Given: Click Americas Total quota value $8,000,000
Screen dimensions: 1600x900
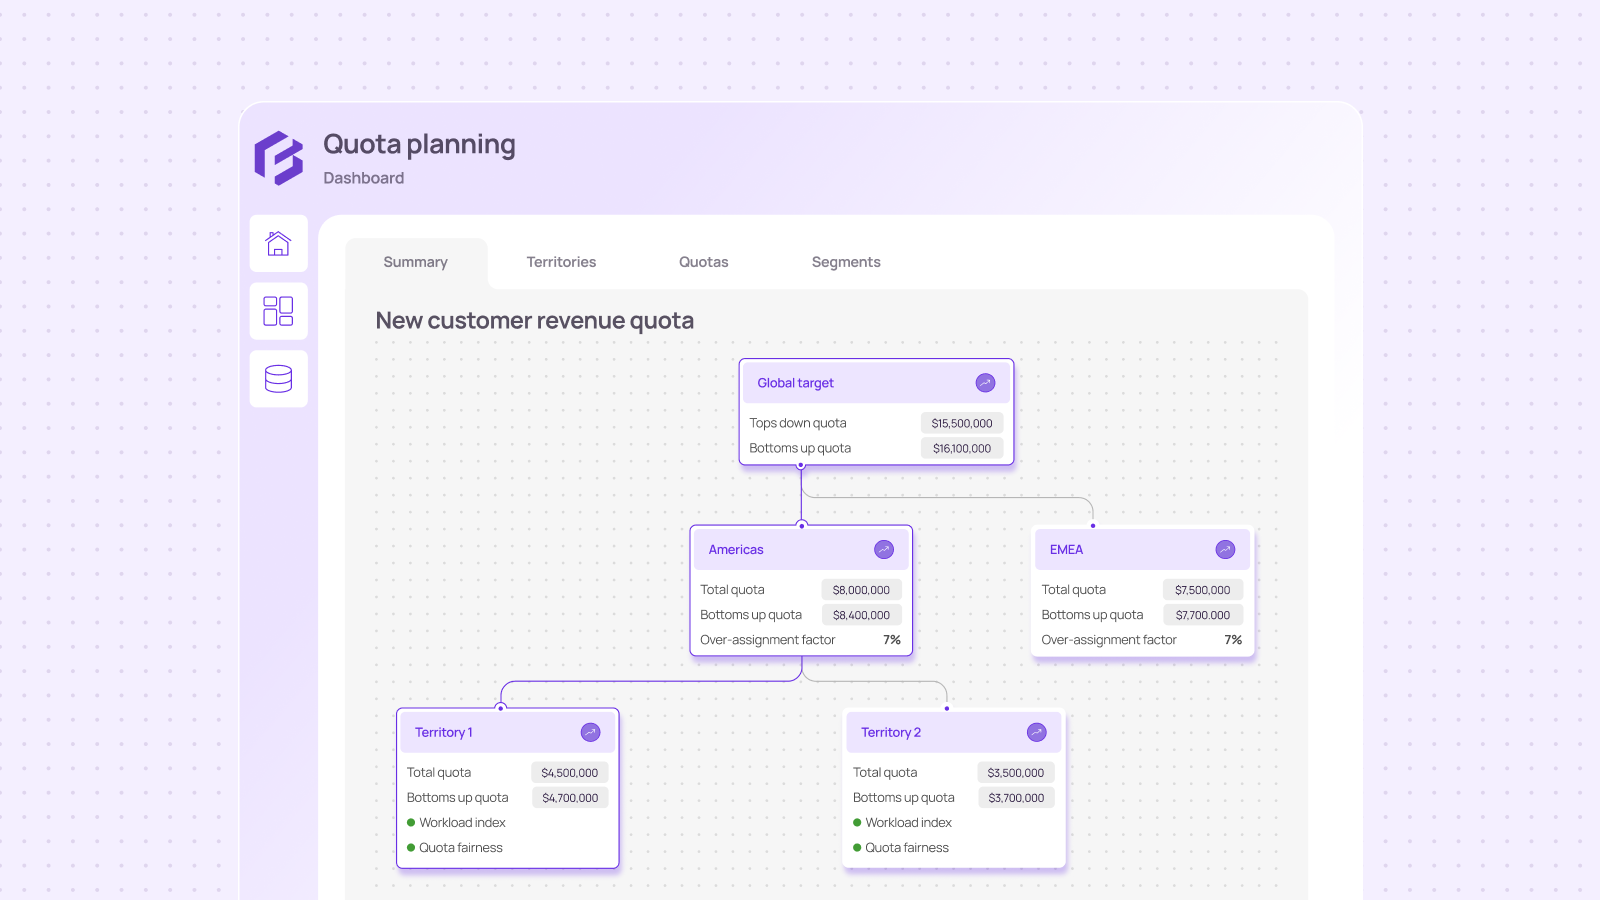Looking at the screenshot, I should click(x=861, y=590).
